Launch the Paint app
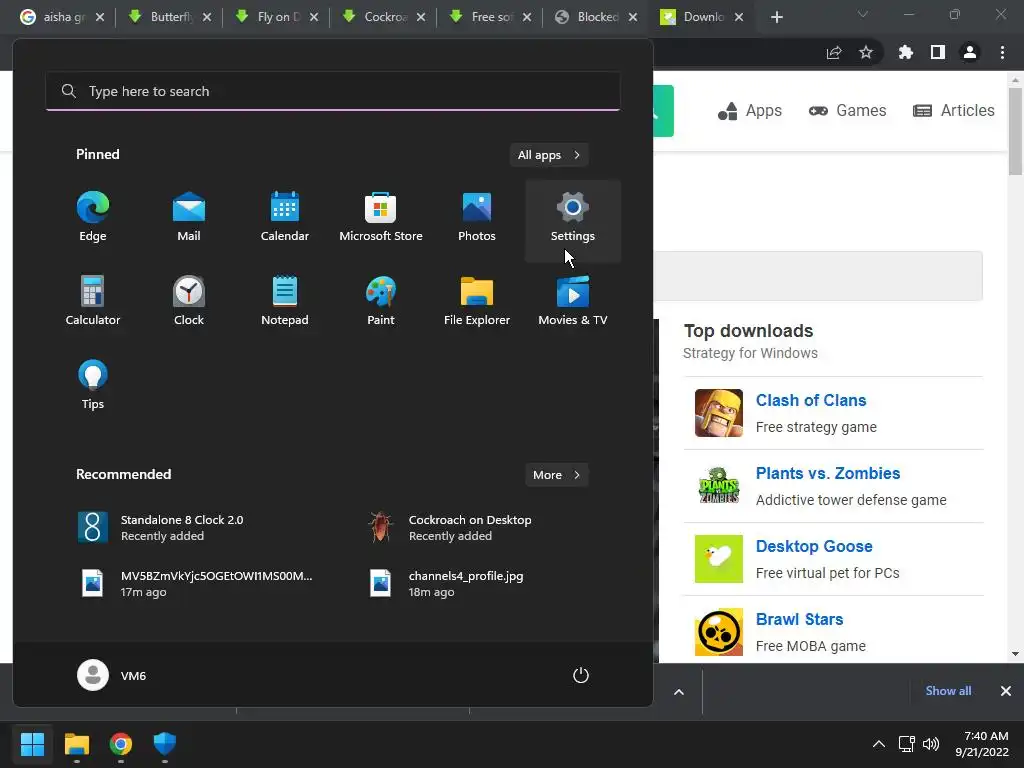 point(381,302)
